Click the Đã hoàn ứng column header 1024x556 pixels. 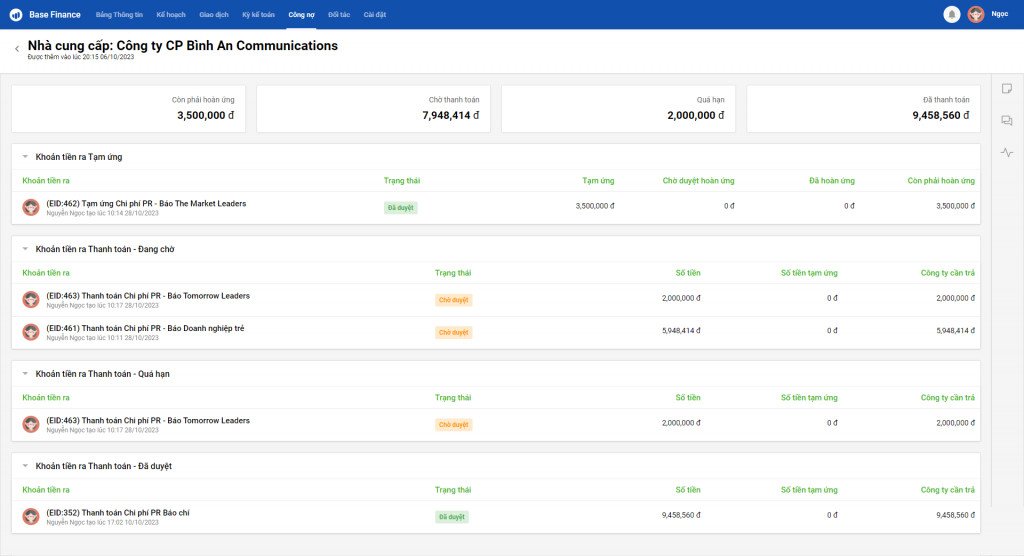(x=831, y=181)
